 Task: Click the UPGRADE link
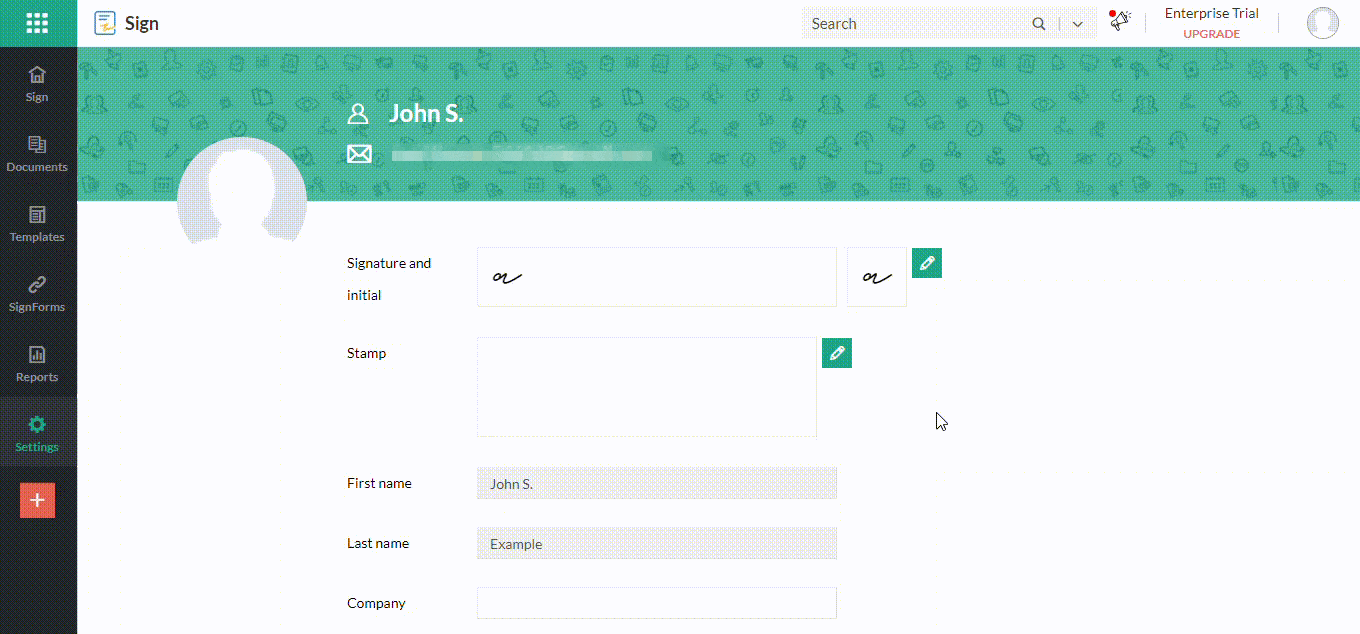1211,33
